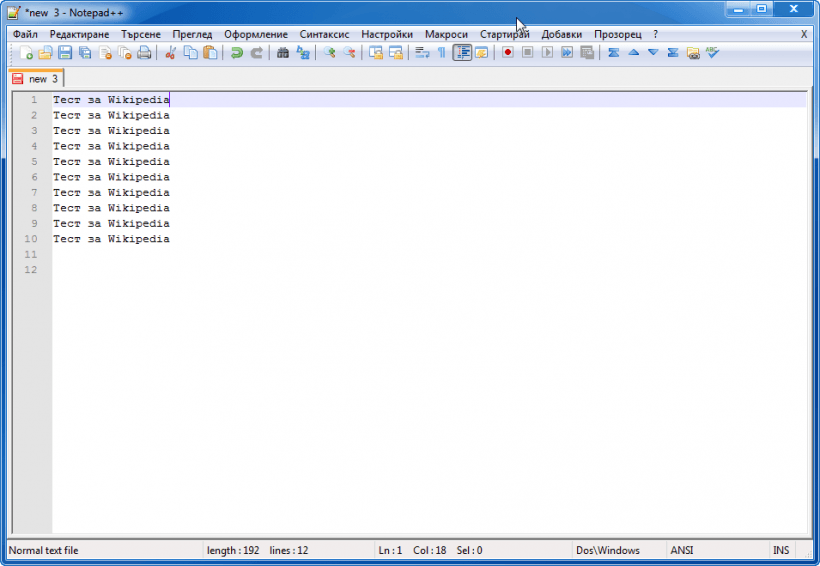This screenshot has height=566, width=820.
Task: Click the Close All documents icon
Action: tap(125, 52)
